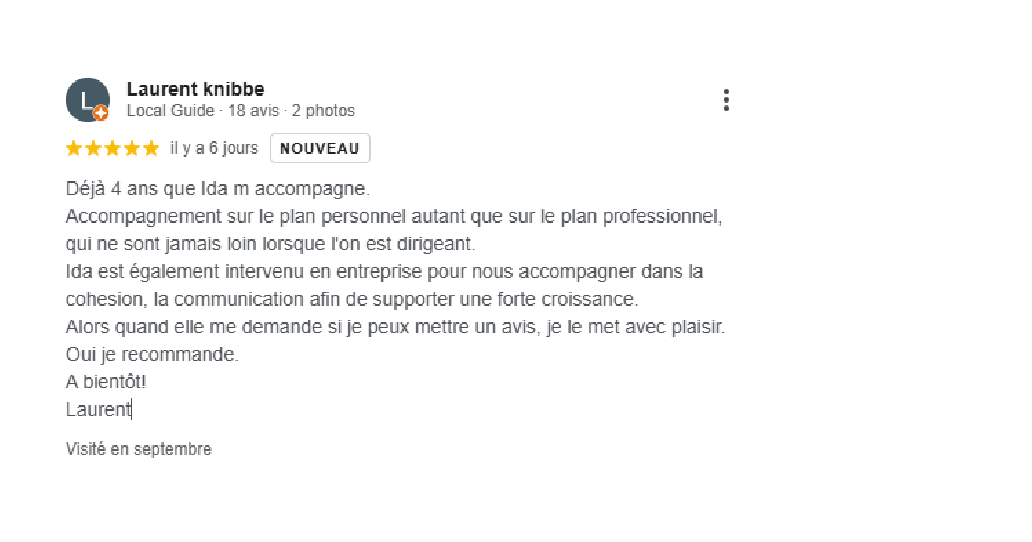
Task: Click the "Local Guide" label under the name
Action: pos(170,111)
